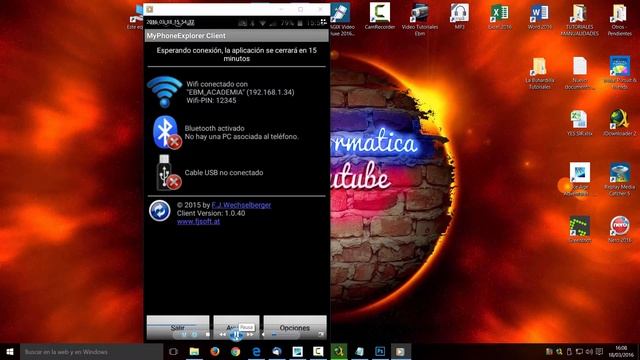Screen dimensions: 640x360
Task: Open the action center notifications icon
Action: (x=599, y=351)
